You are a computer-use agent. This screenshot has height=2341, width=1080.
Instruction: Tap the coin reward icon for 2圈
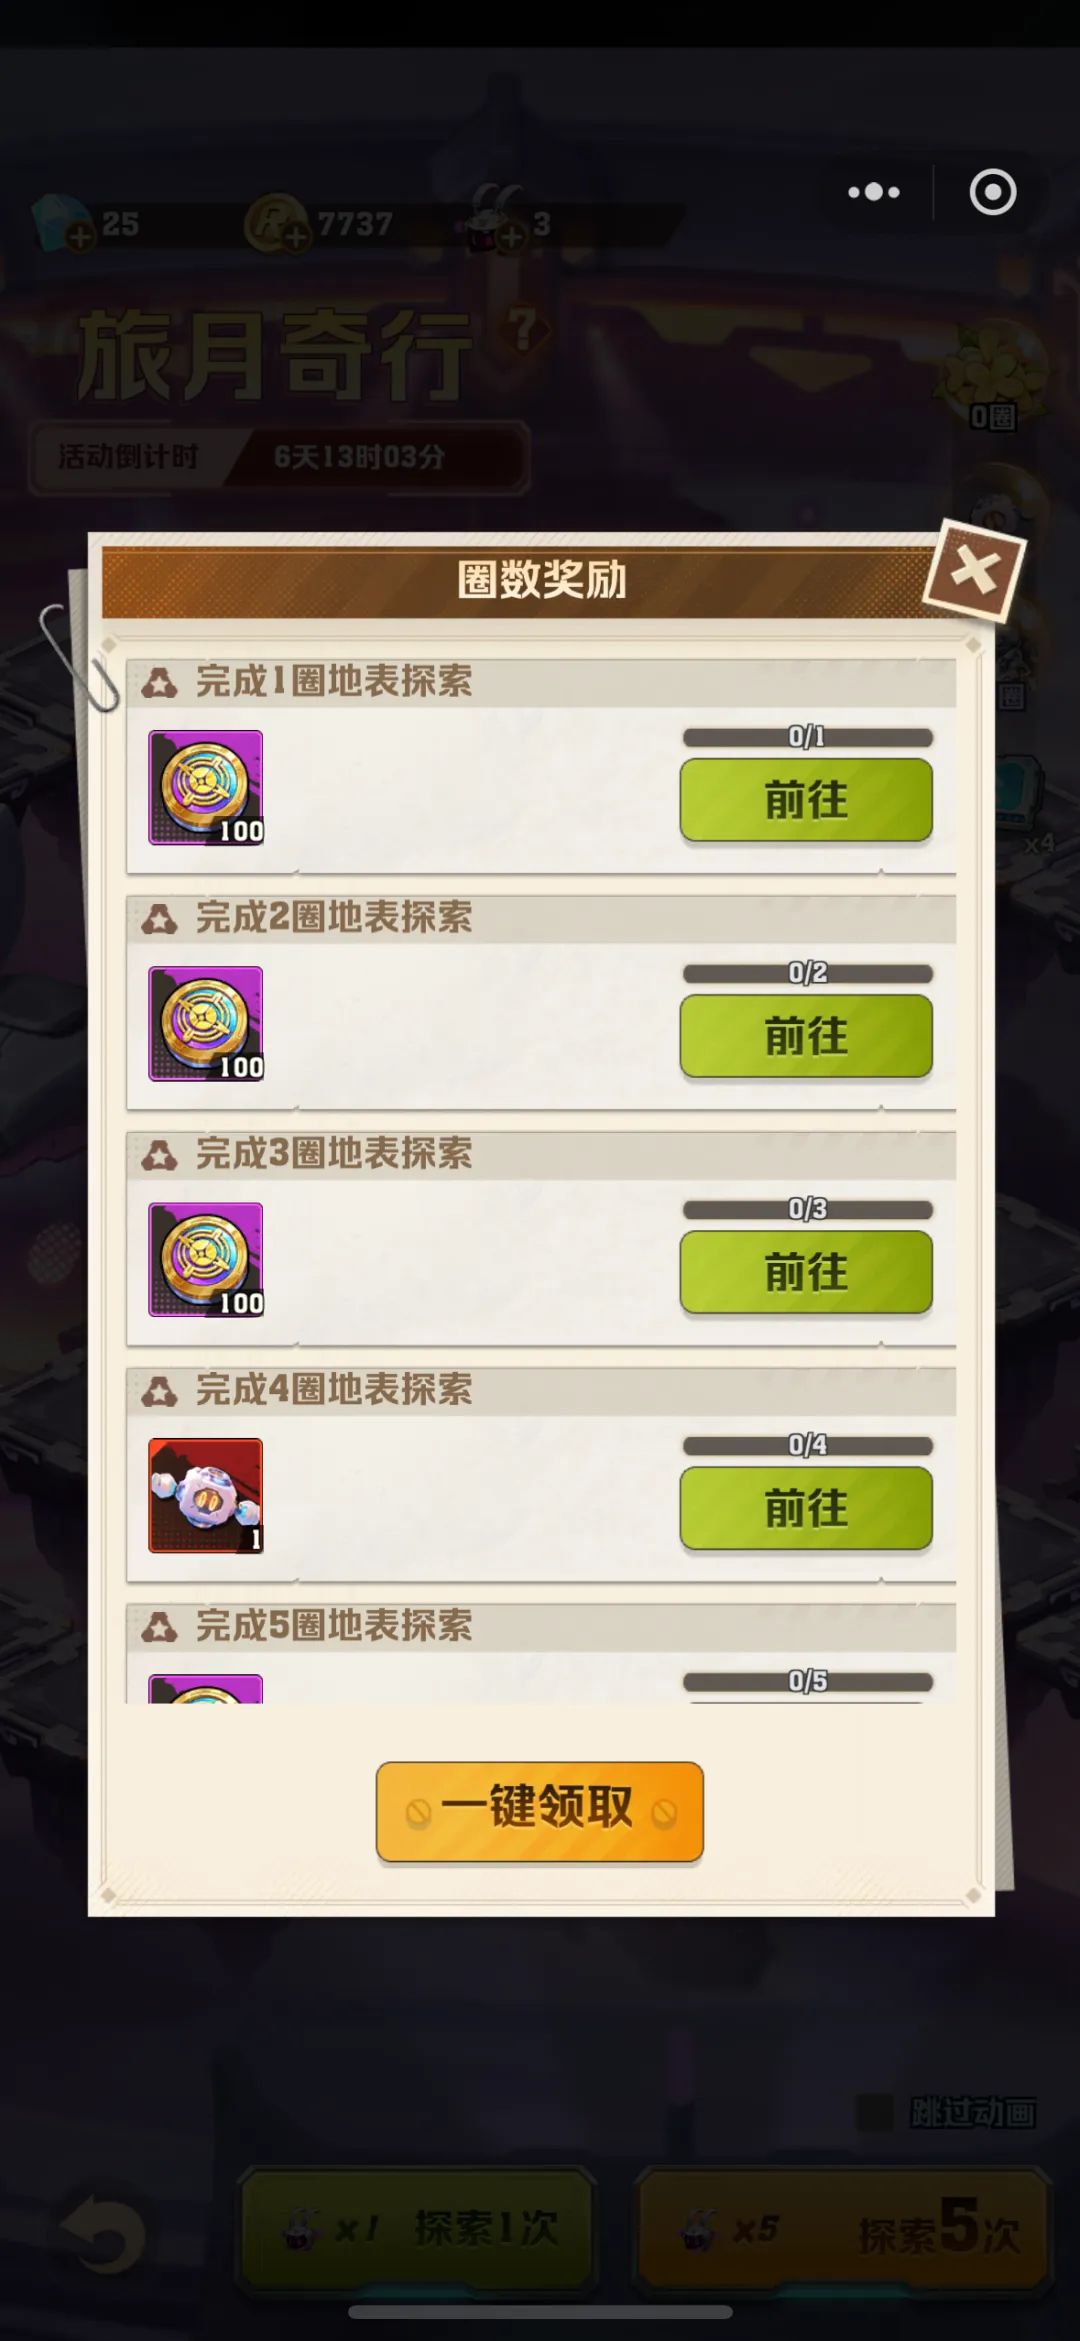206,1024
